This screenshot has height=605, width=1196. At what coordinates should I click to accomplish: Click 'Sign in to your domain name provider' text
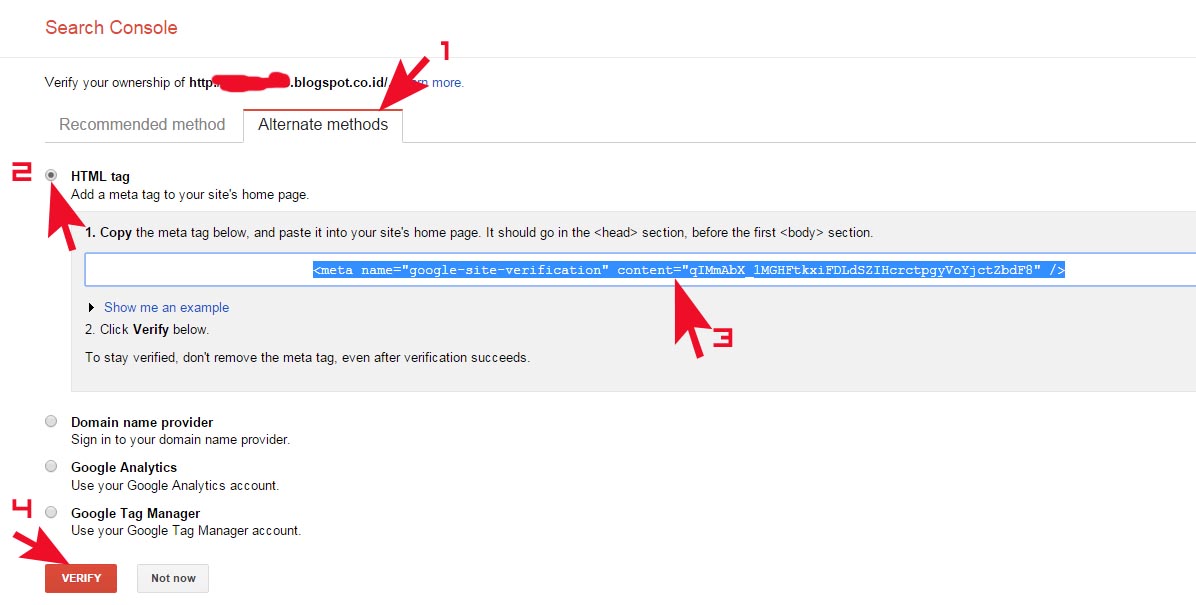pos(180,439)
